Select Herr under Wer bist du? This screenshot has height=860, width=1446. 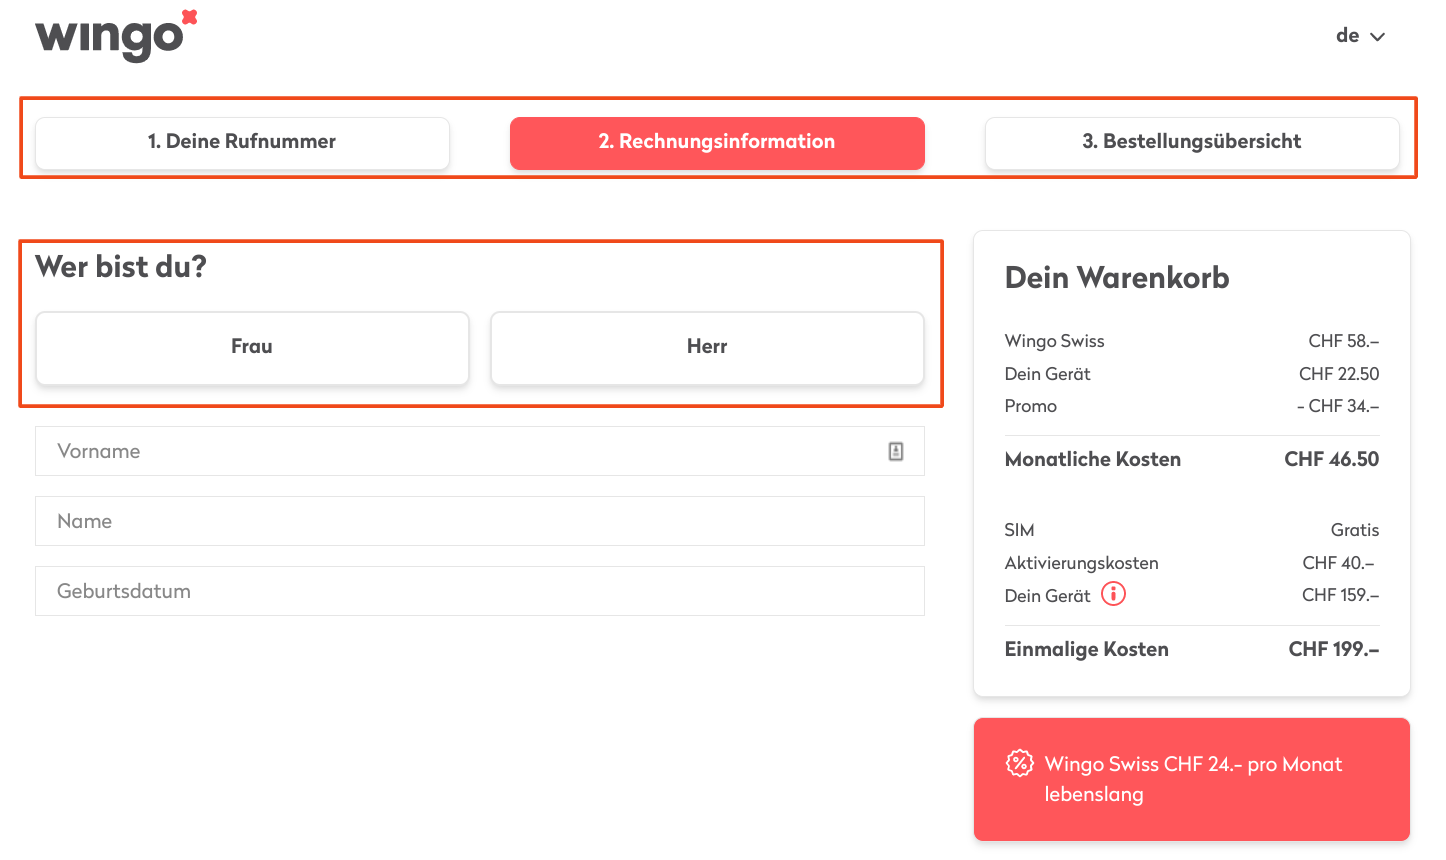(x=707, y=347)
